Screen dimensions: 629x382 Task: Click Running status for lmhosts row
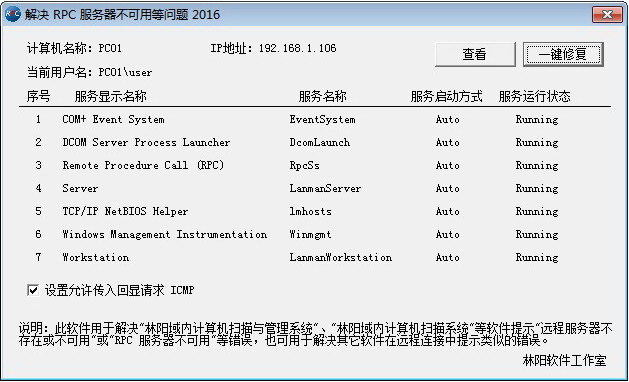coord(537,211)
